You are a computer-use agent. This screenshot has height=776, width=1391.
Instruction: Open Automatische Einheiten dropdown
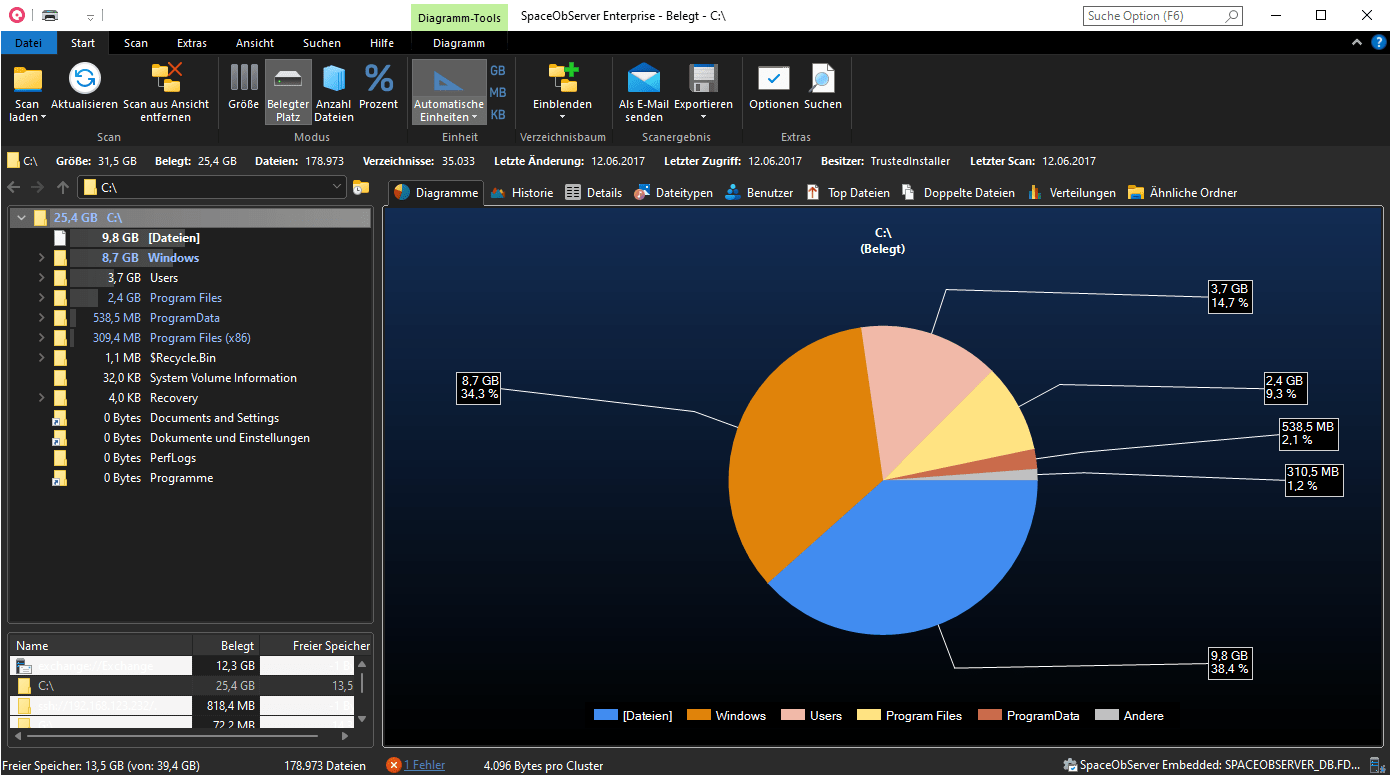pyautogui.click(x=449, y=92)
